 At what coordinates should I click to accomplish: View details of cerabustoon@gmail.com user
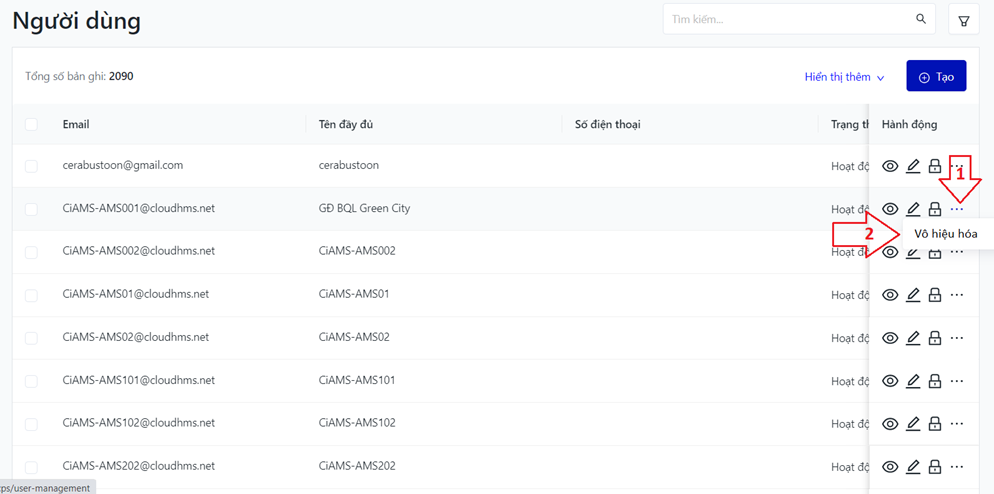(890, 166)
